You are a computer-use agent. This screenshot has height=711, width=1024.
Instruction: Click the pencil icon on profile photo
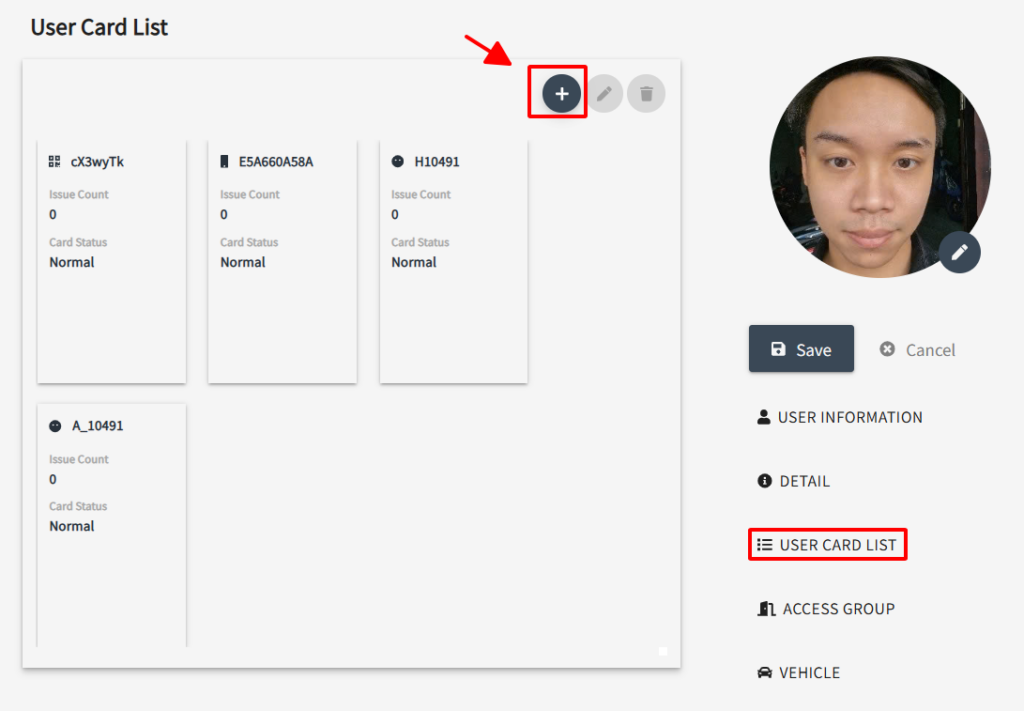[x=959, y=252]
